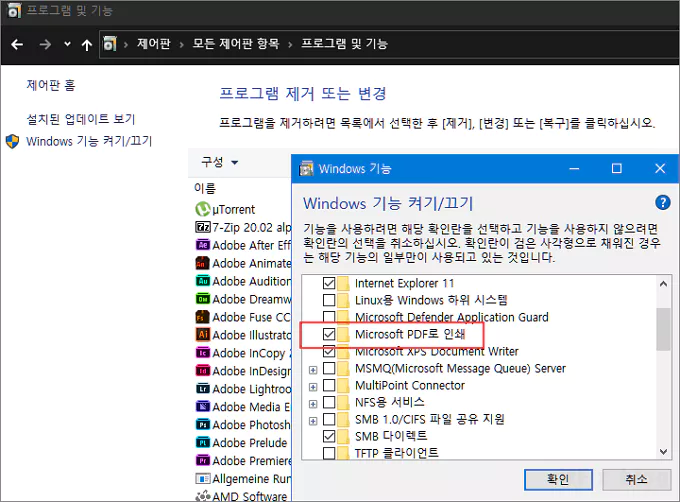
Task: Select the Adobe Illustrator icon
Action: coord(203,335)
